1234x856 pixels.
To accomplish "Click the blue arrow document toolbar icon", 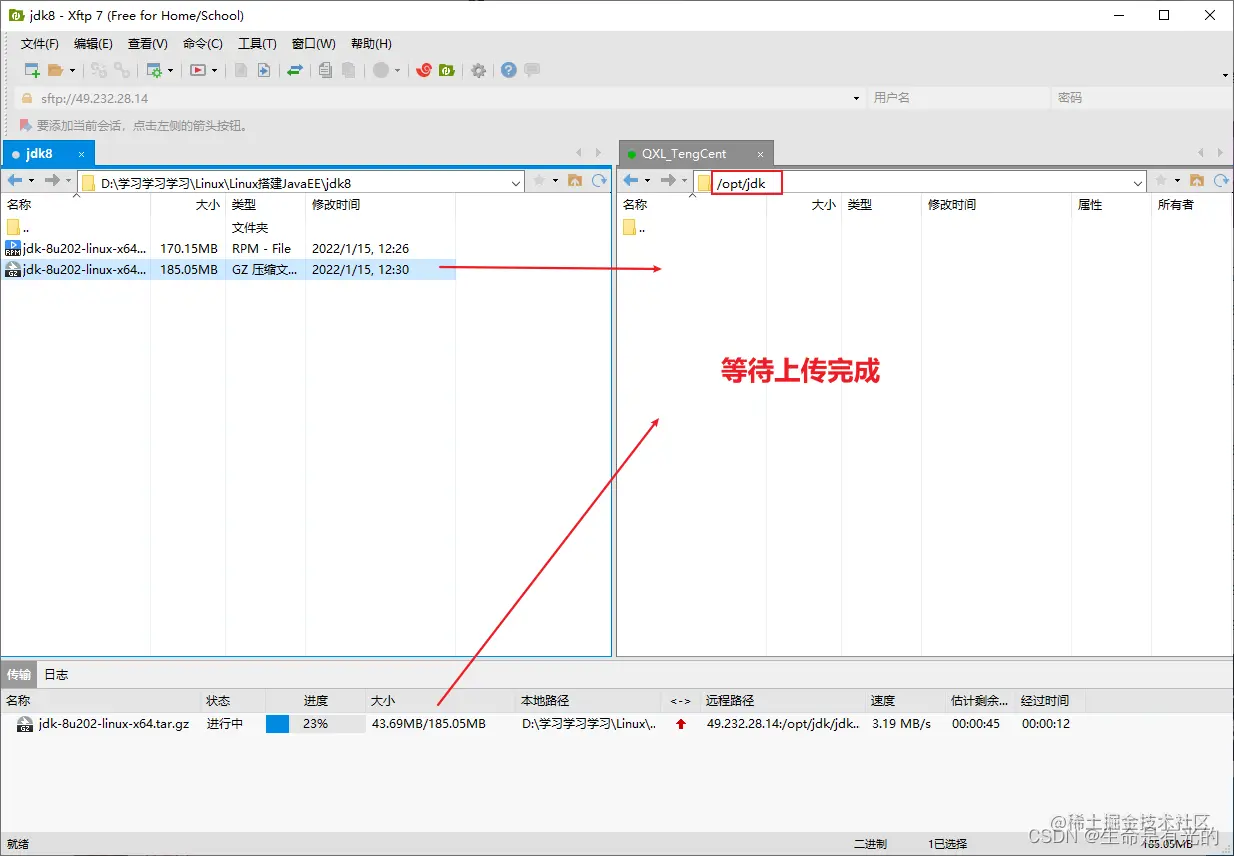I will [264, 70].
